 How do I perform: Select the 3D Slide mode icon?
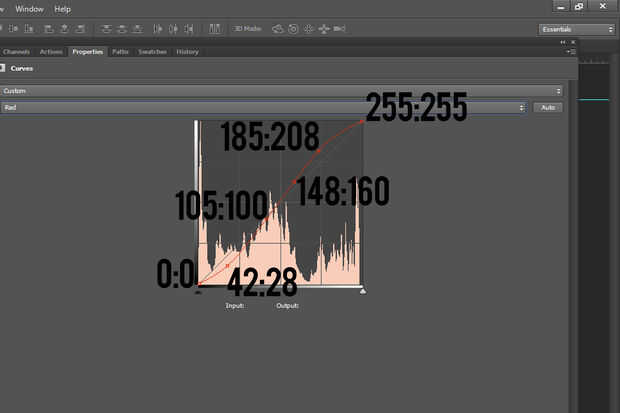pyautogui.click(x=324, y=29)
